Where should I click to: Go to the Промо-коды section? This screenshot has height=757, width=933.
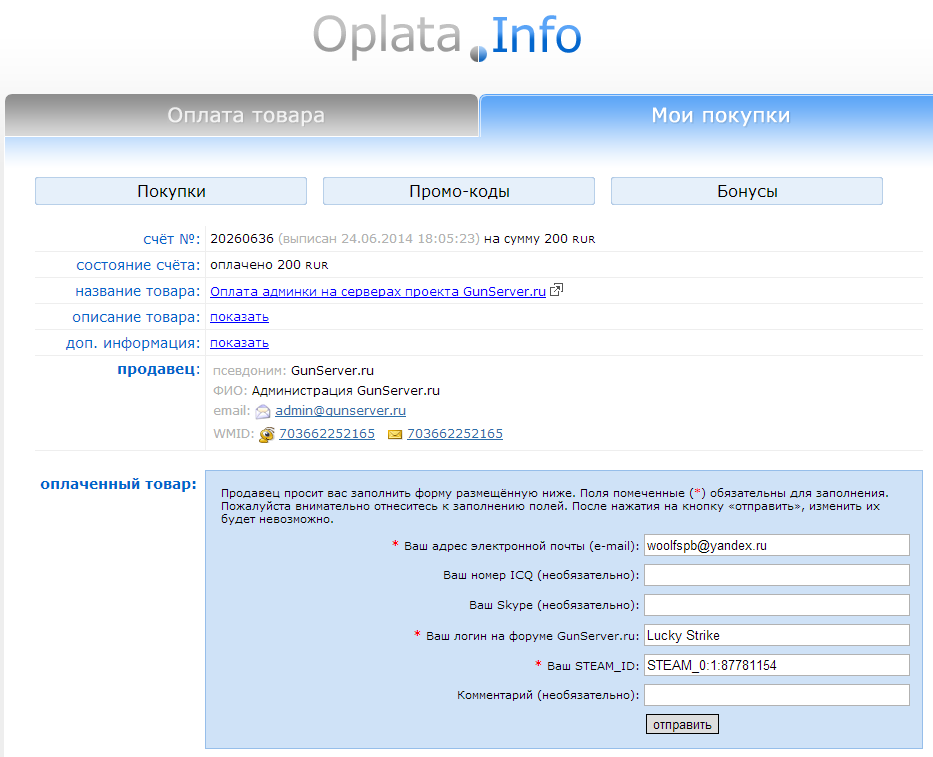(x=459, y=191)
